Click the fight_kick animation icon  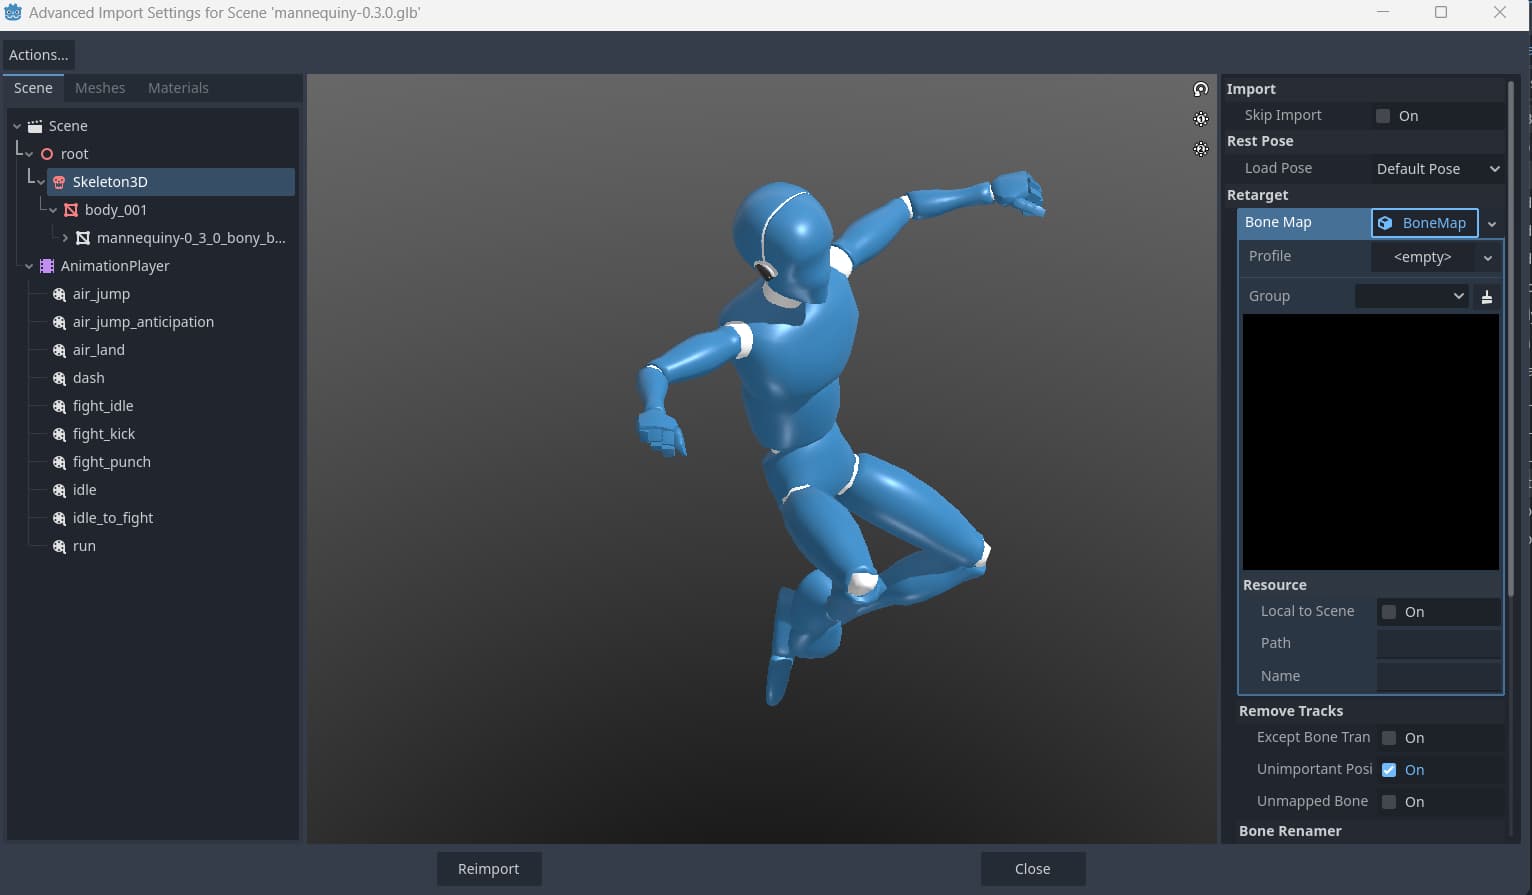click(59, 434)
